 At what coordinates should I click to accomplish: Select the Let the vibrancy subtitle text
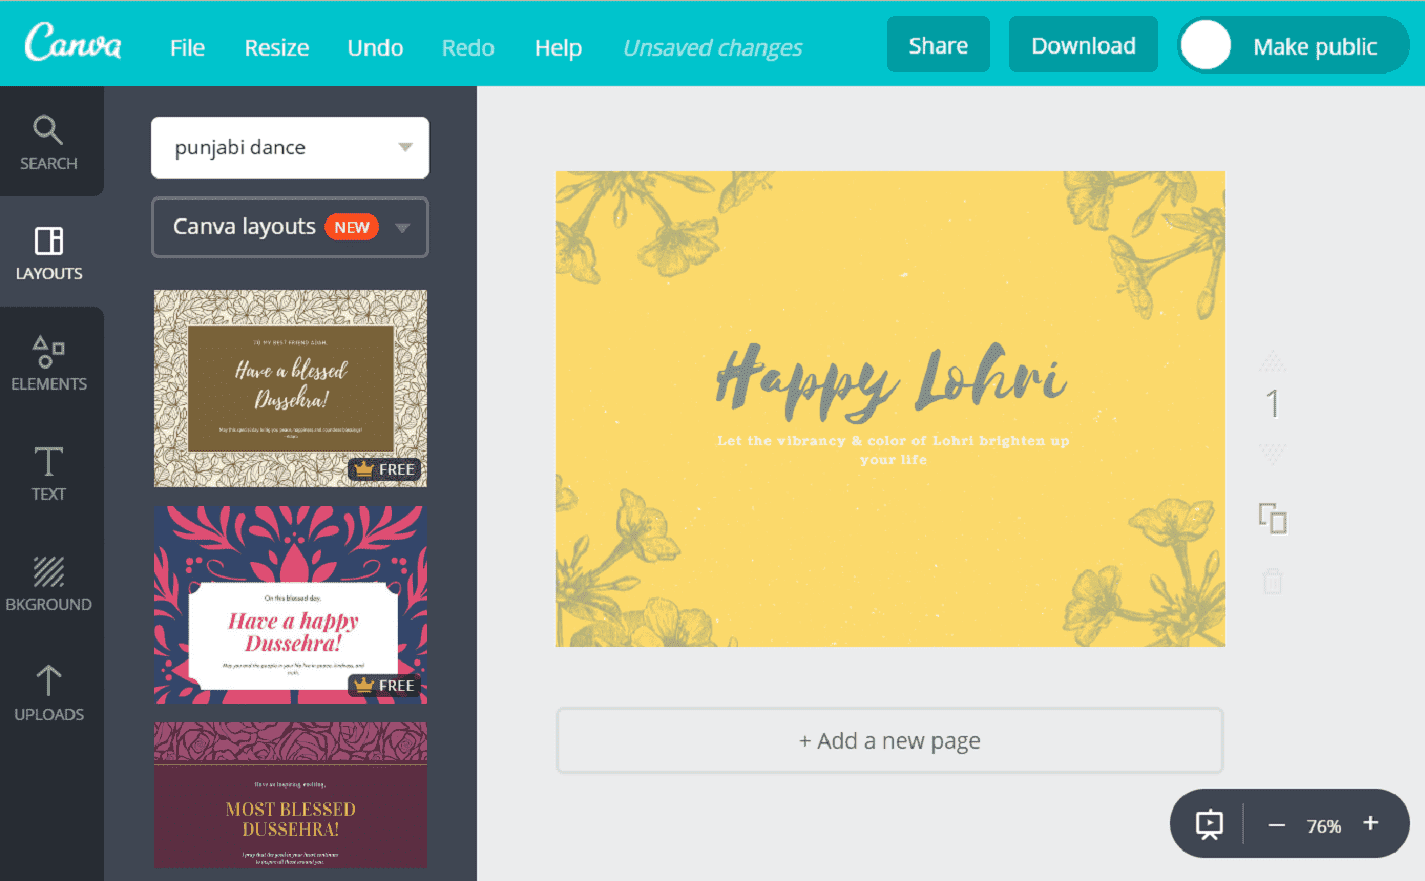893,449
